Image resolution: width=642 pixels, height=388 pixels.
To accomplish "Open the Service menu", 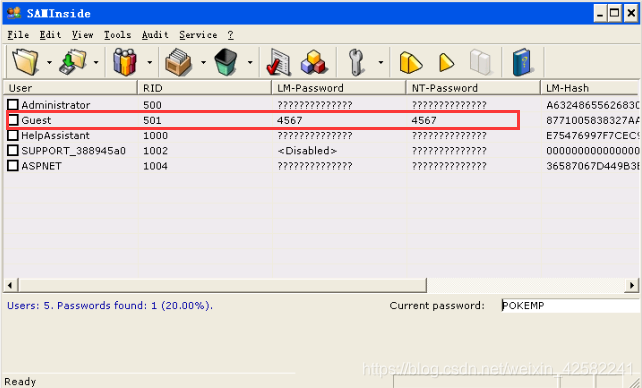I will [x=198, y=35].
